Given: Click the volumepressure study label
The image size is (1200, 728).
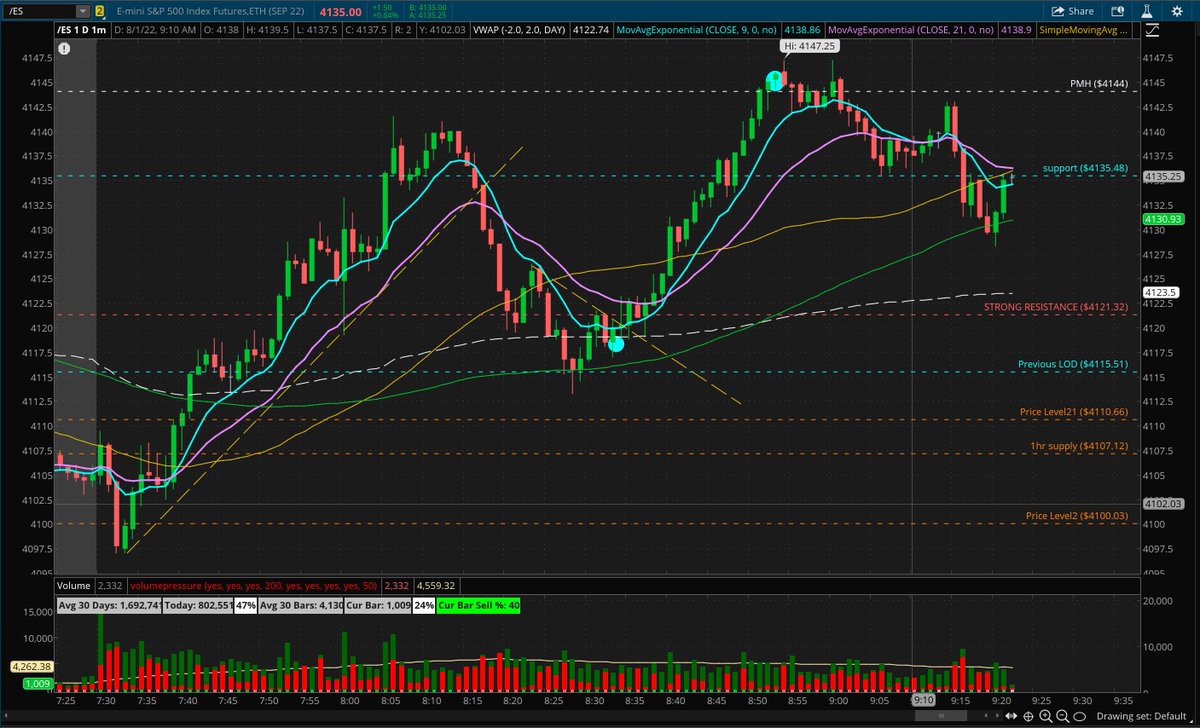Looking at the screenshot, I should (256, 585).
